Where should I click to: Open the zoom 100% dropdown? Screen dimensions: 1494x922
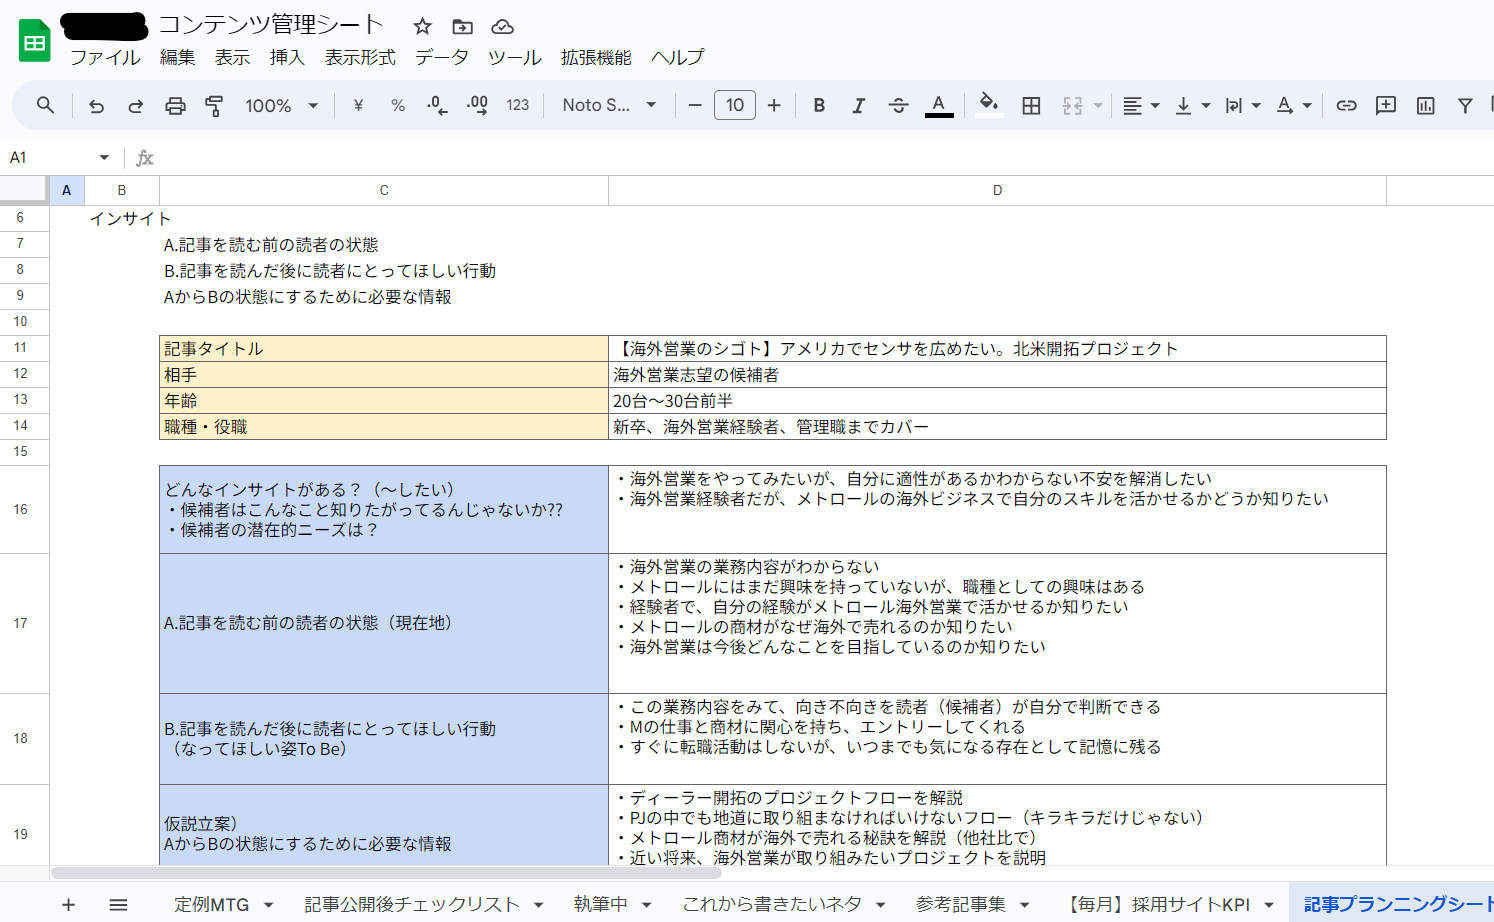point(282,105)
